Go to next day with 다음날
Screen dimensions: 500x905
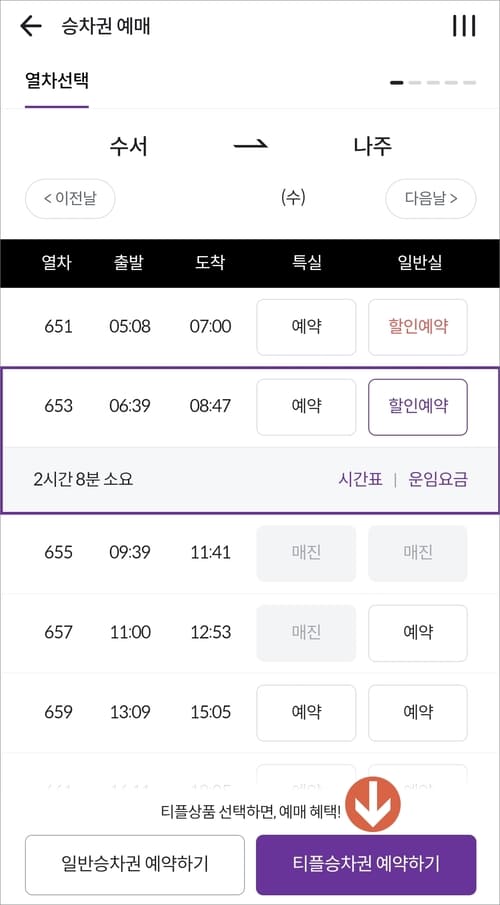[431, 199]
